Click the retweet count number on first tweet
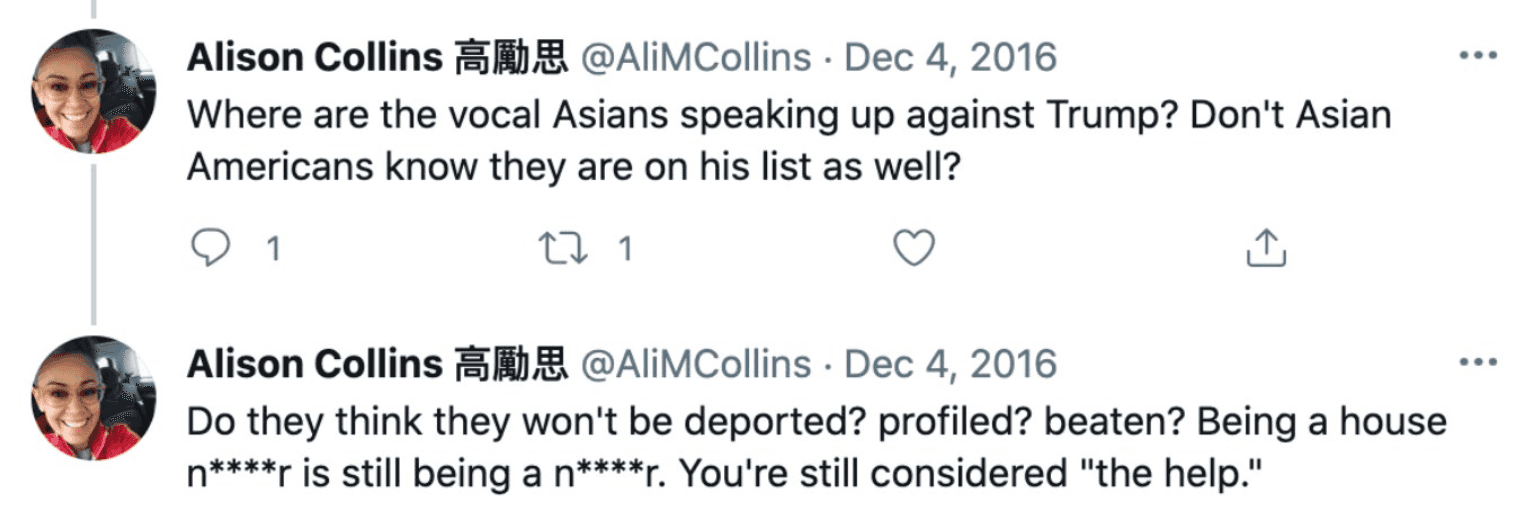The height and width of the screenshot is (511, 1524). click(x=625, y=249)
